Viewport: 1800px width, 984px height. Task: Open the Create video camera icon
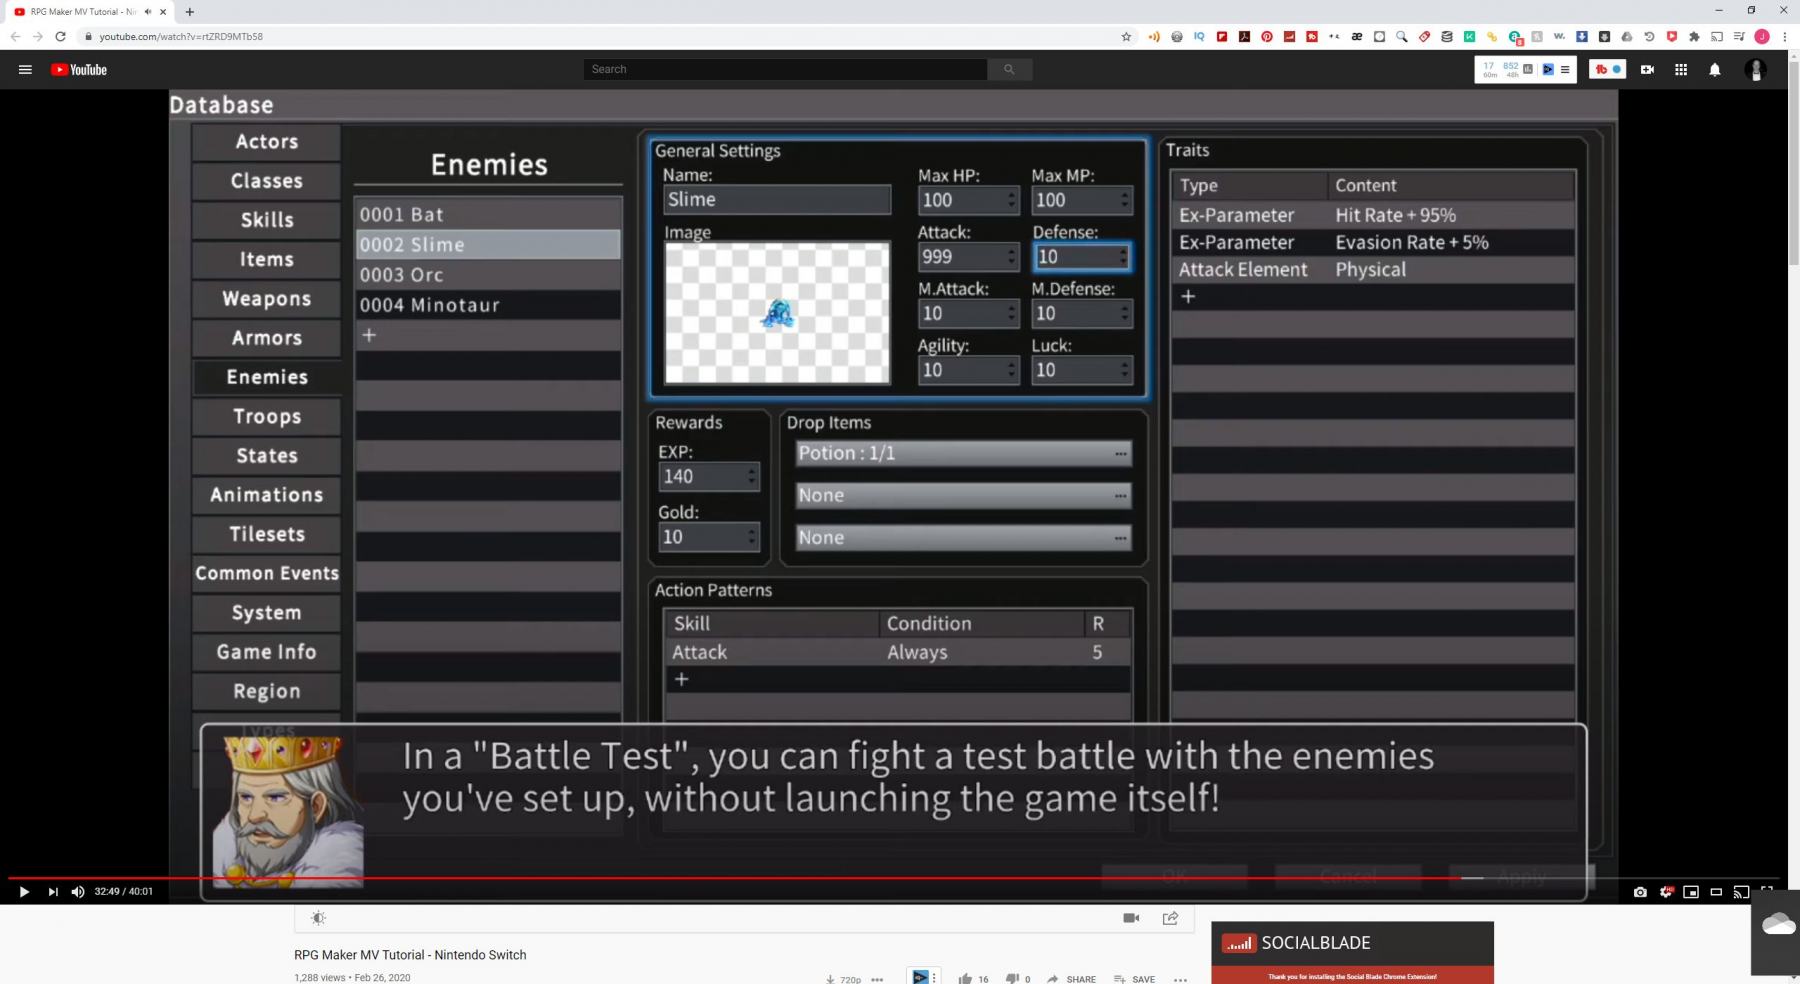pyautogui.click(x=1647, y=70)
